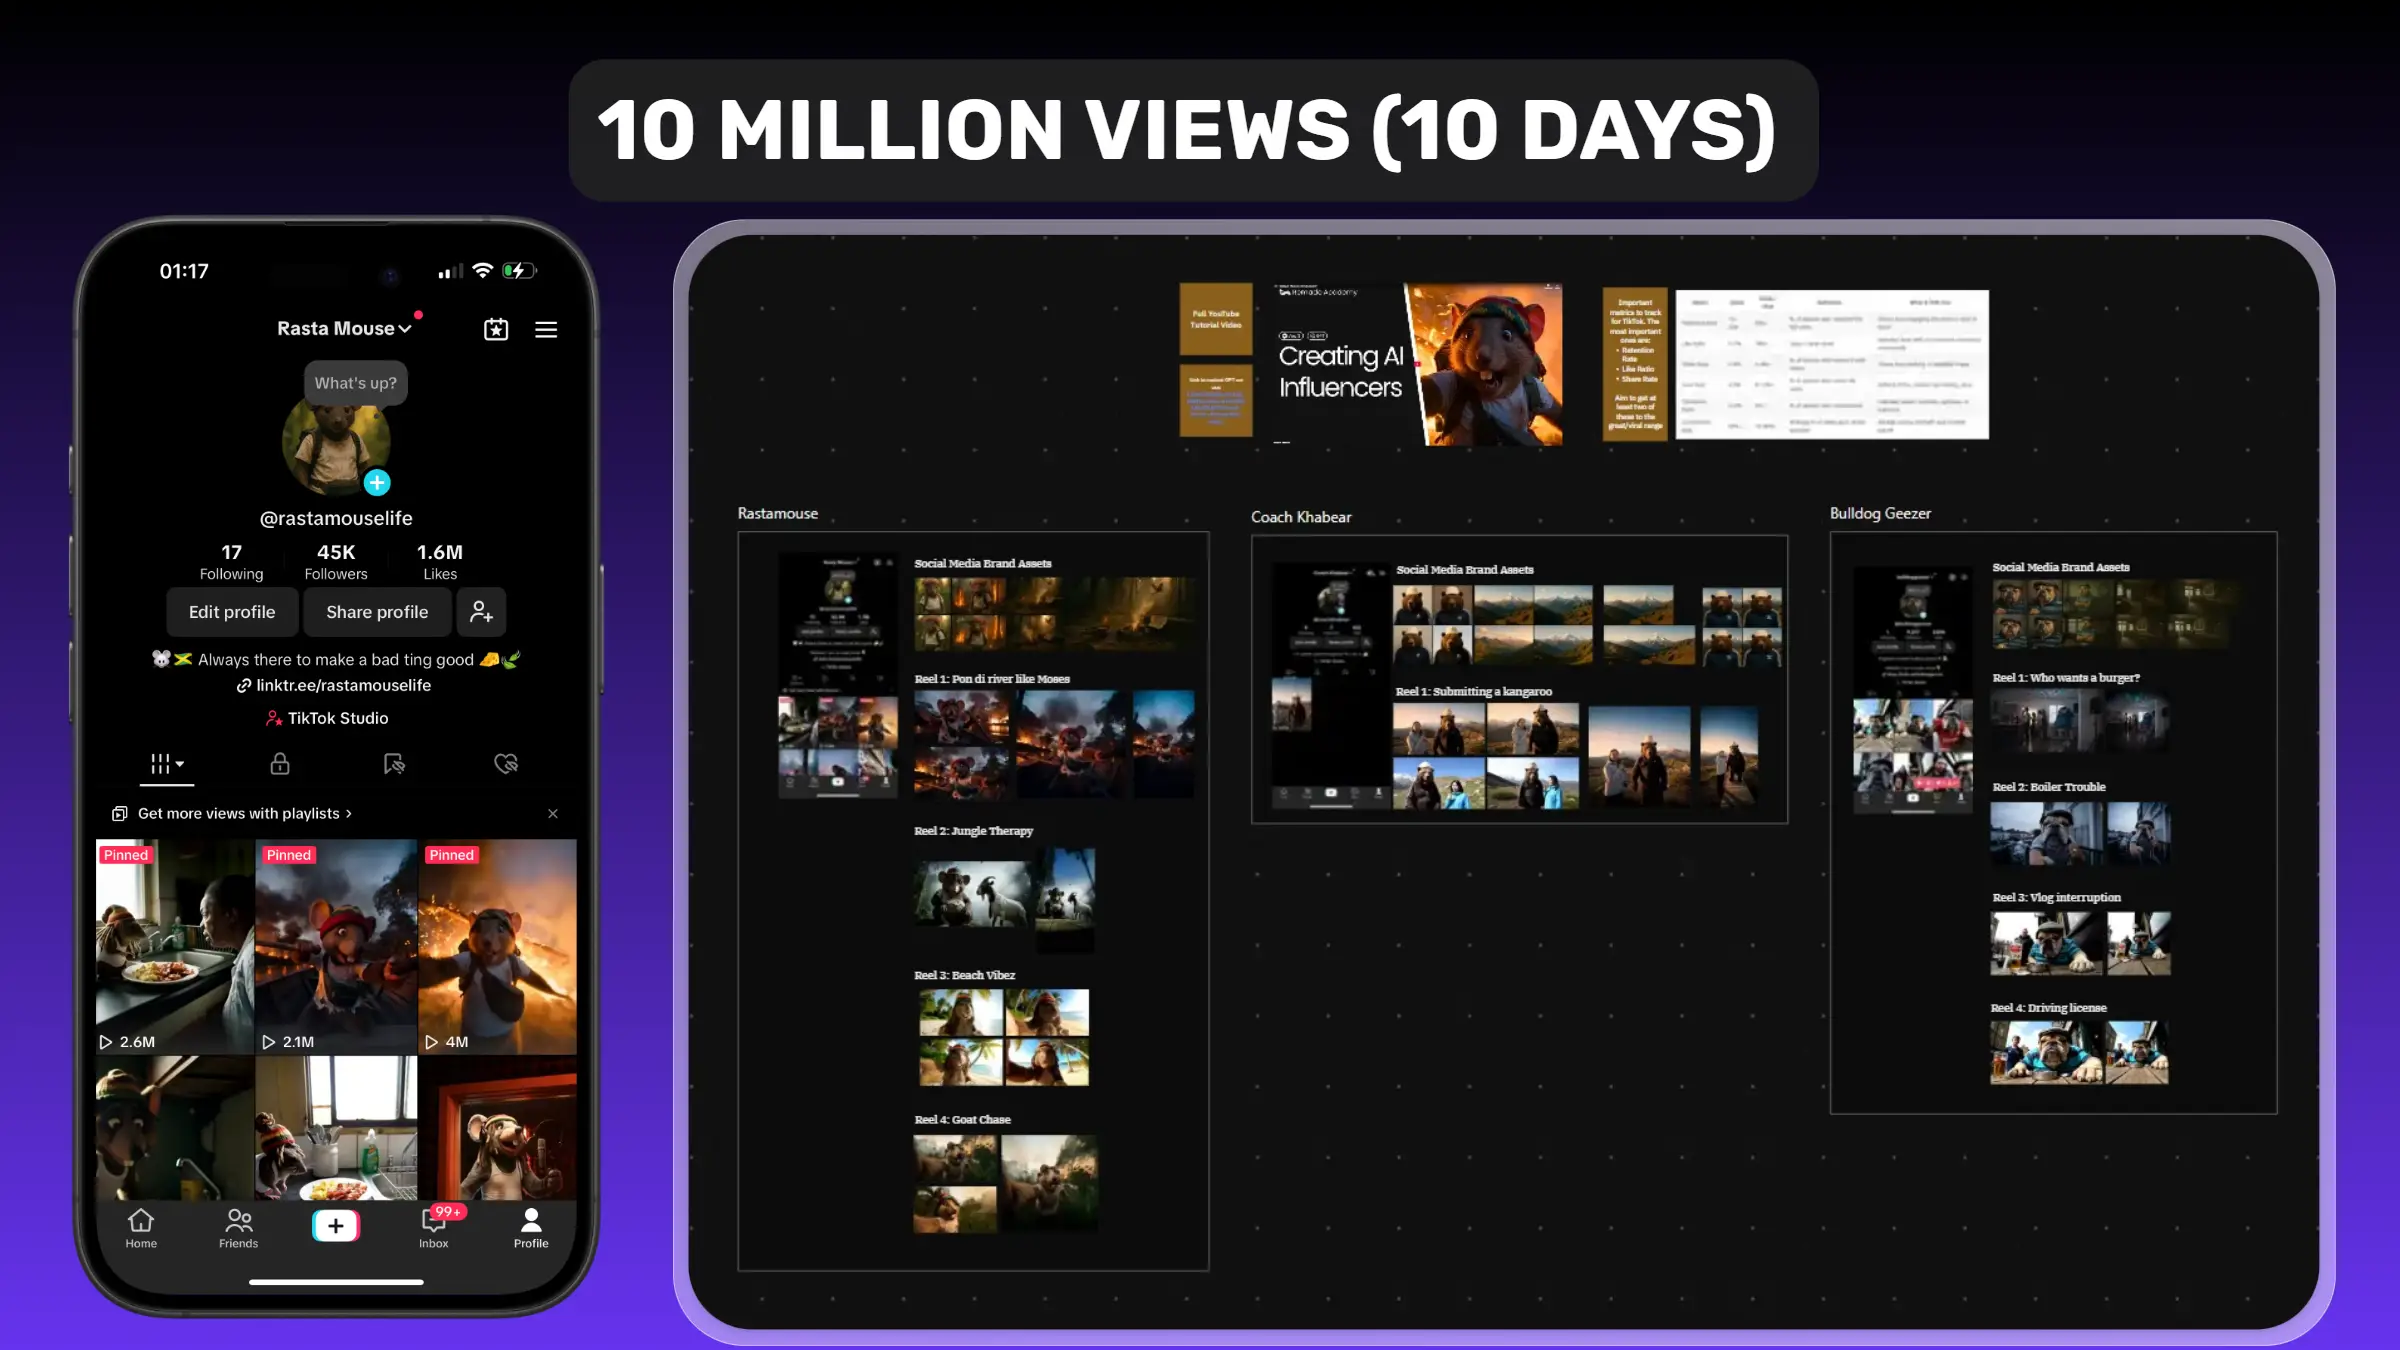Select Reel 1: Submitting a kangaroo heading

click(x=1474, y=692)
